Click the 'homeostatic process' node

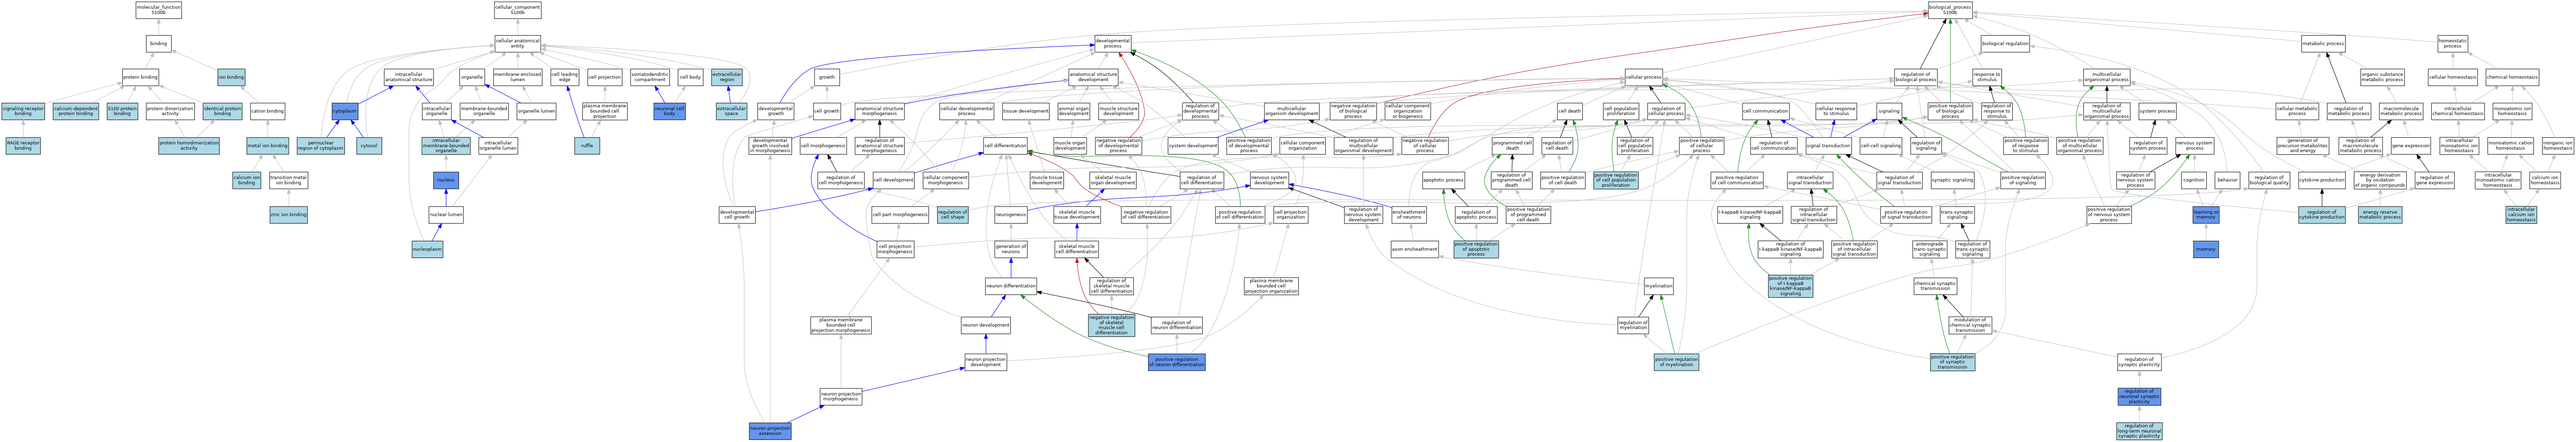2452,44
